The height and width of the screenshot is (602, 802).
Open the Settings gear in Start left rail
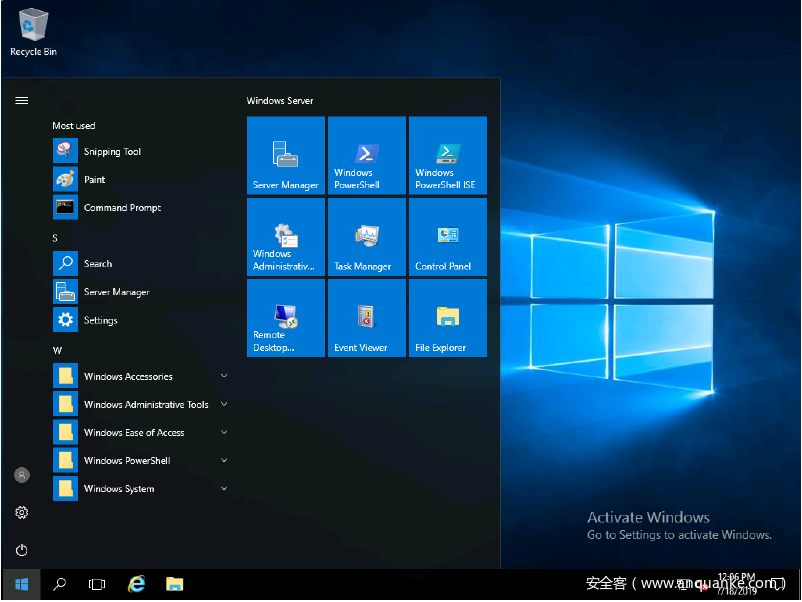pyautogui.click(x=21, y=512)
